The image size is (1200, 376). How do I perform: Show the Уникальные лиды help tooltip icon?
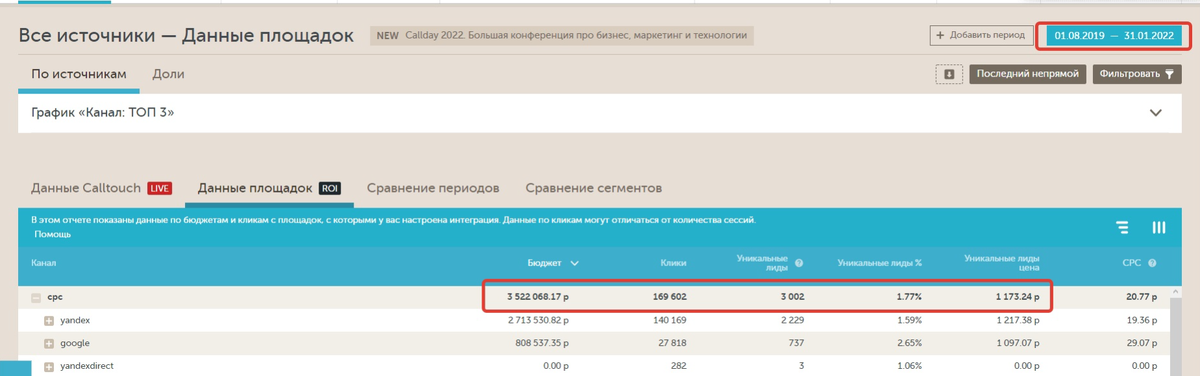tap(799, 264)
